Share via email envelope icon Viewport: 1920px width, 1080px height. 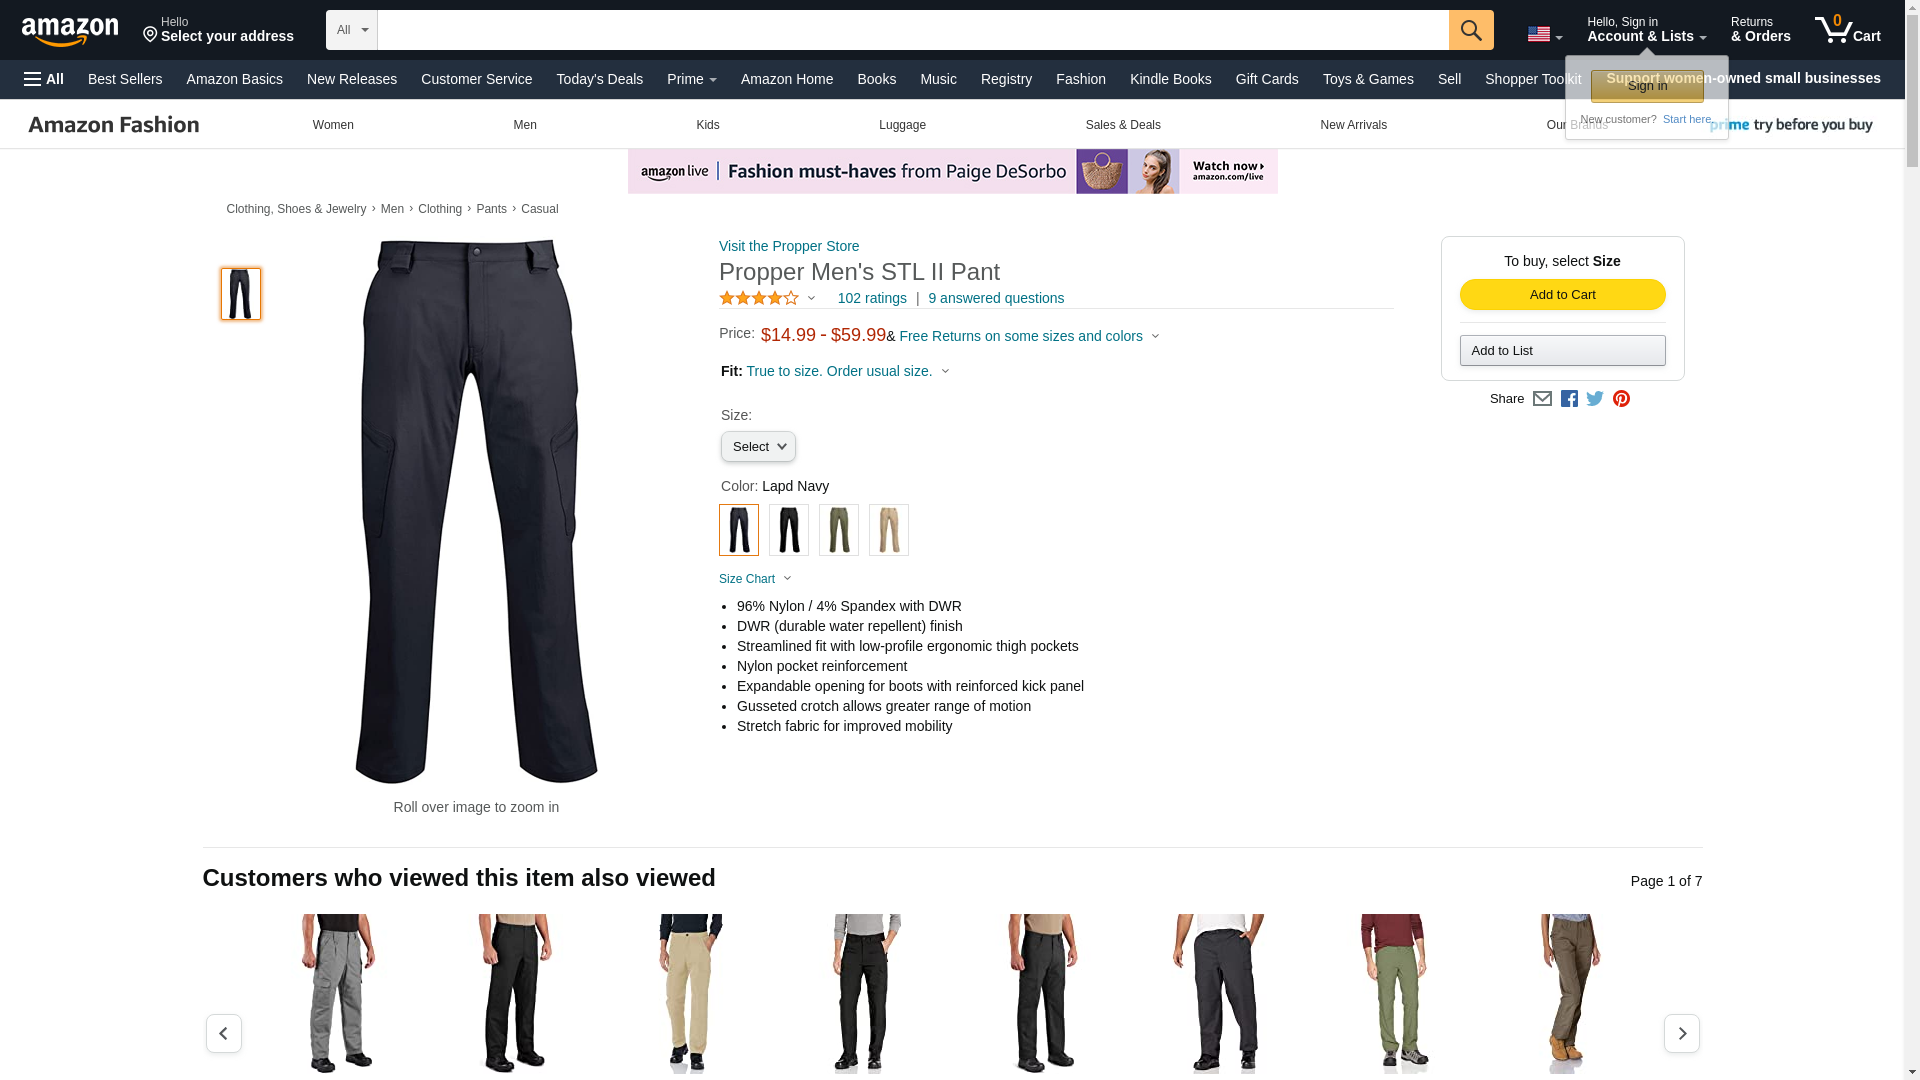pos(1542,399)
